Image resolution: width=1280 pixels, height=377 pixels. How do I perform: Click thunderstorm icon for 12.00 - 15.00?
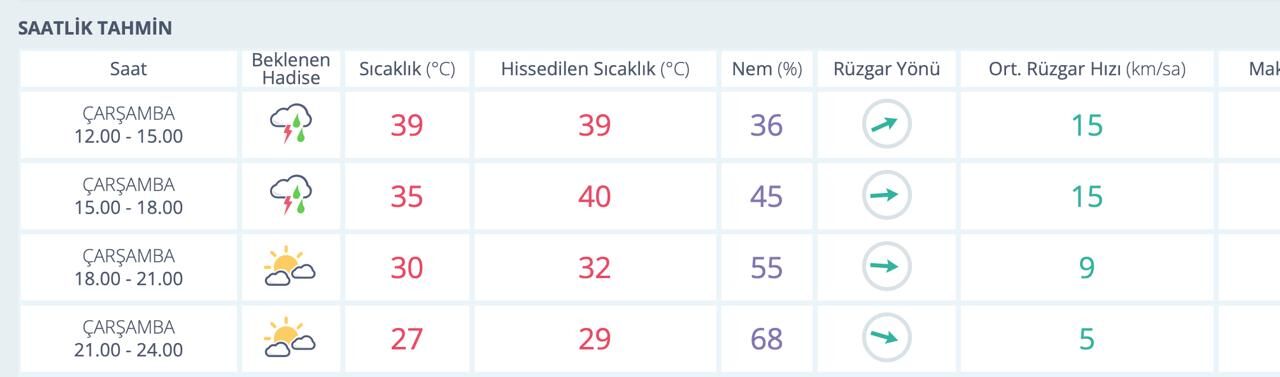tap(291, 125)
